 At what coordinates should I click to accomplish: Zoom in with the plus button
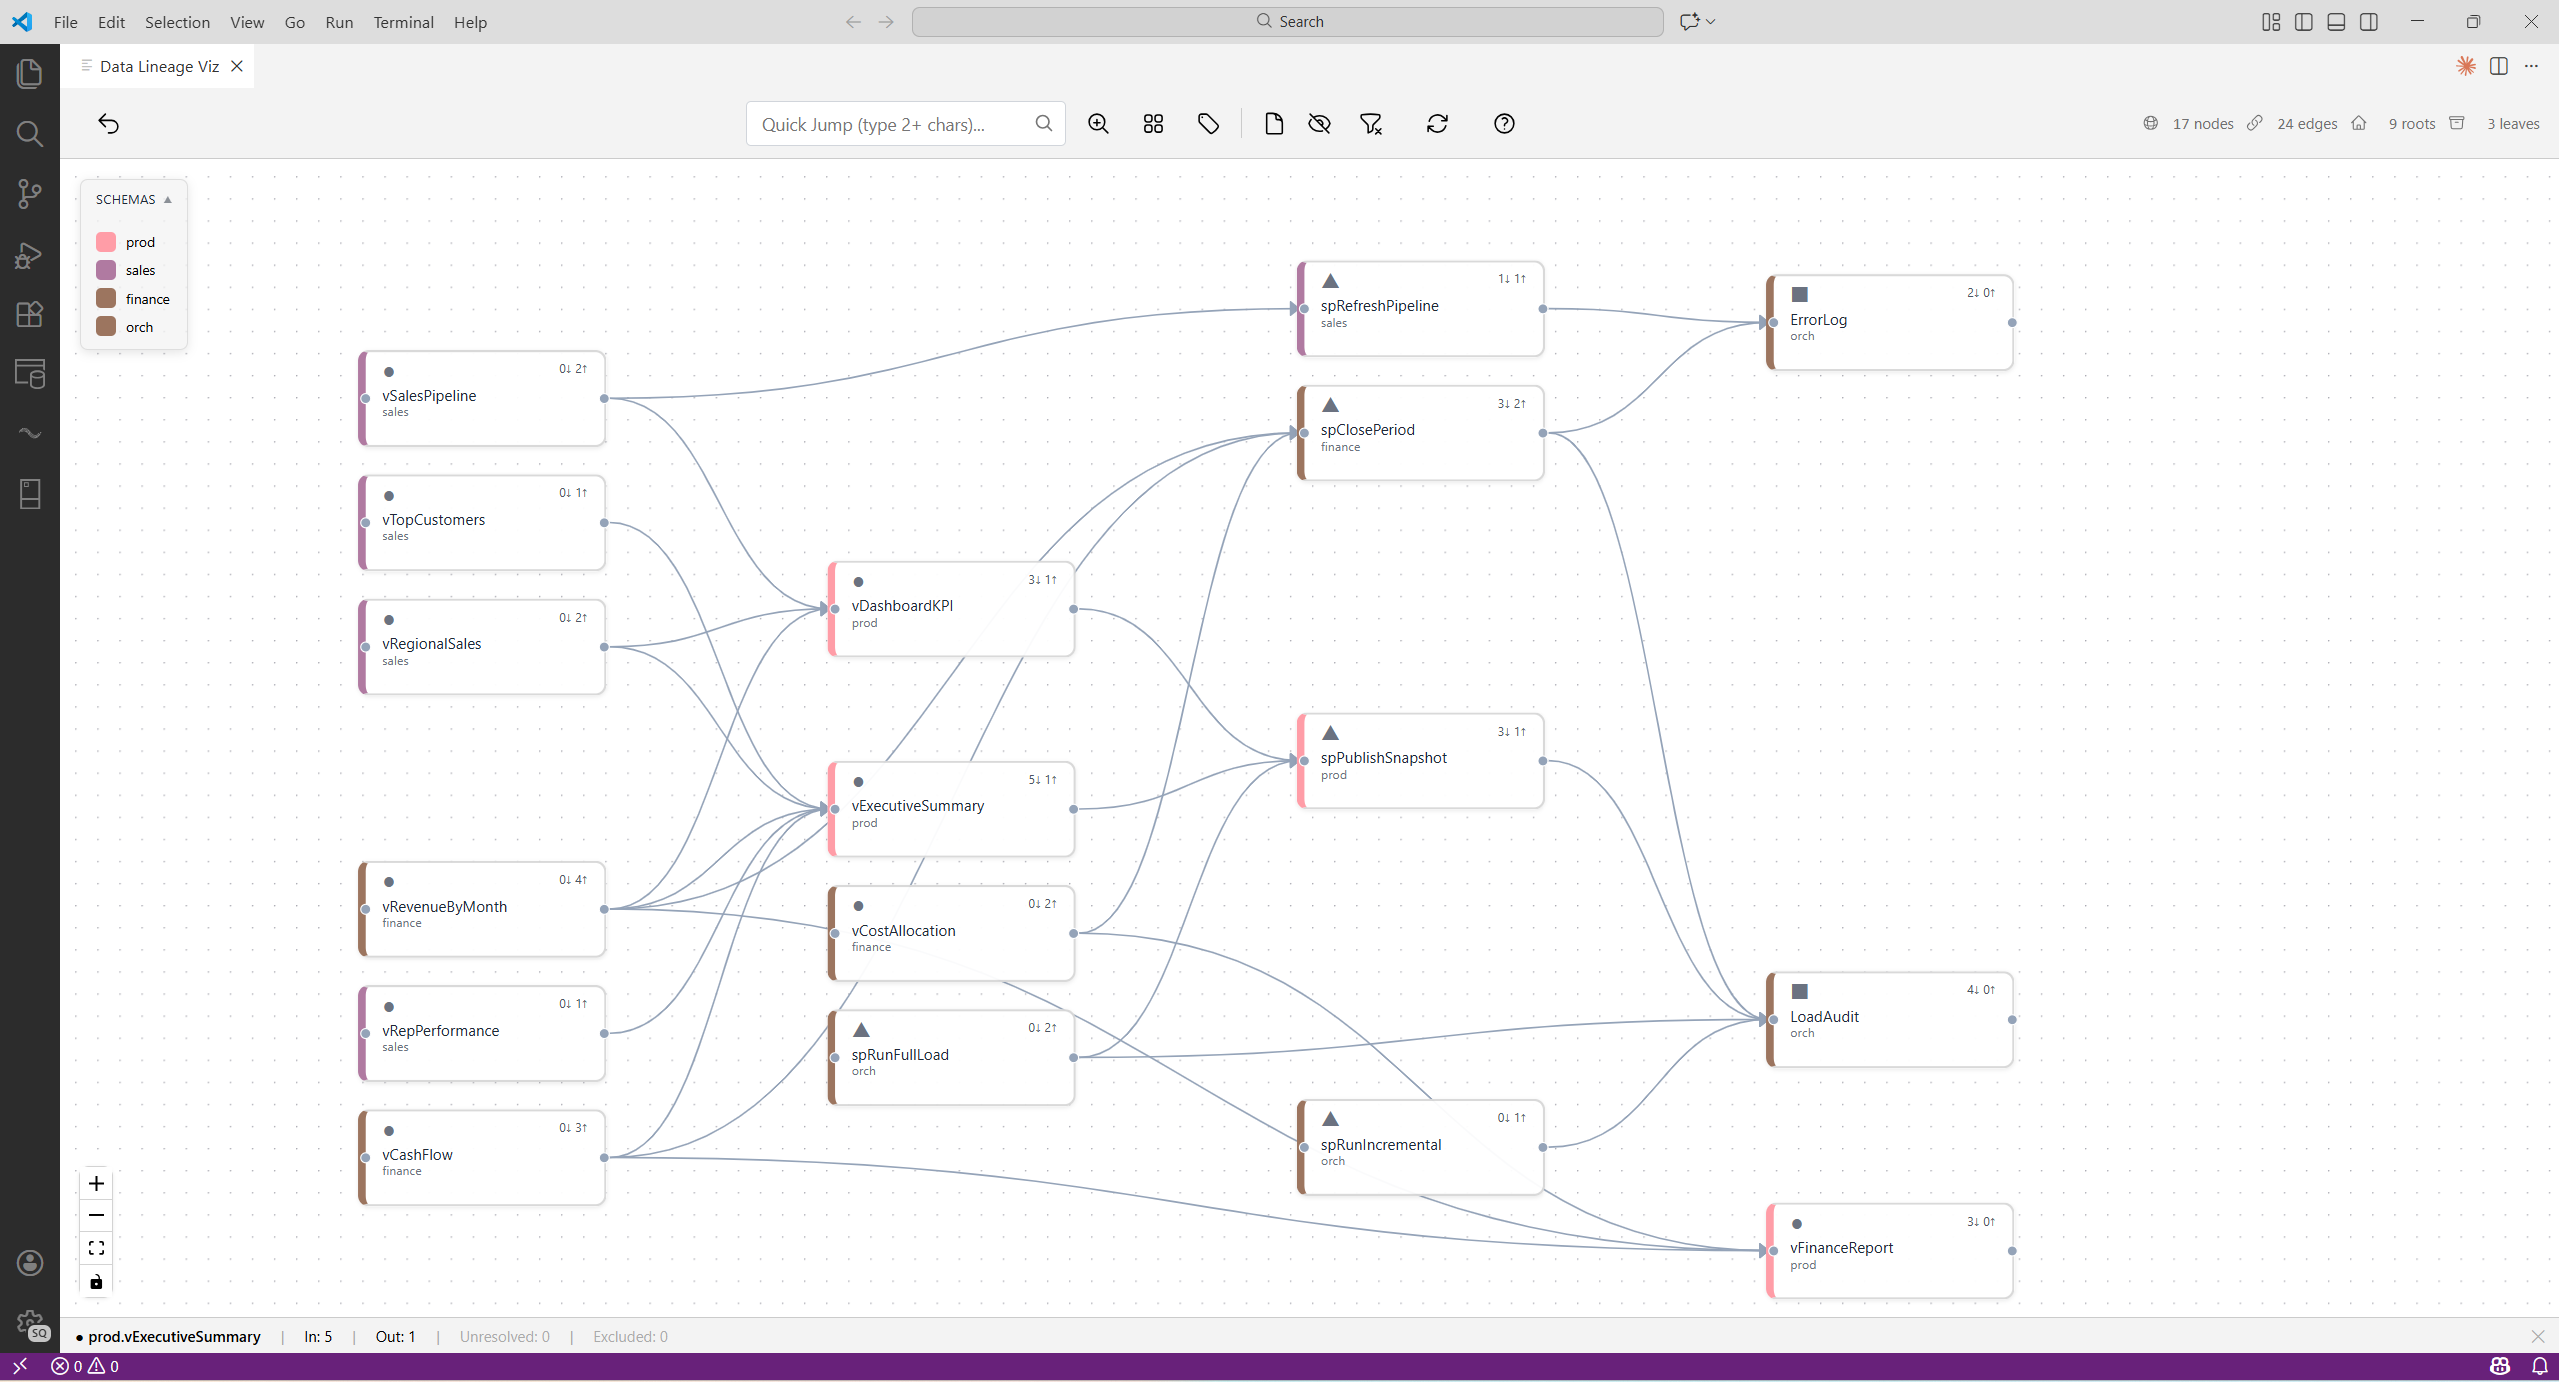96,1183
